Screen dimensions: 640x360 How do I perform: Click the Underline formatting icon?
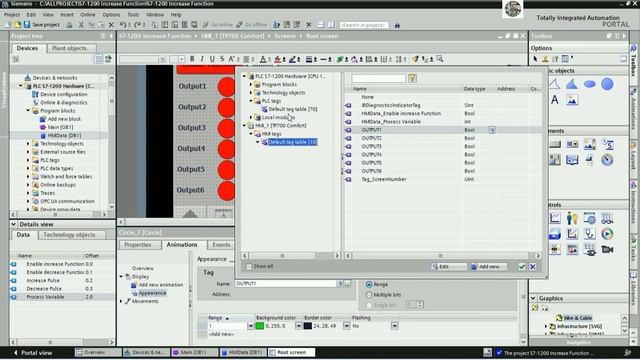pyautogui.click(x=212, y=59)
